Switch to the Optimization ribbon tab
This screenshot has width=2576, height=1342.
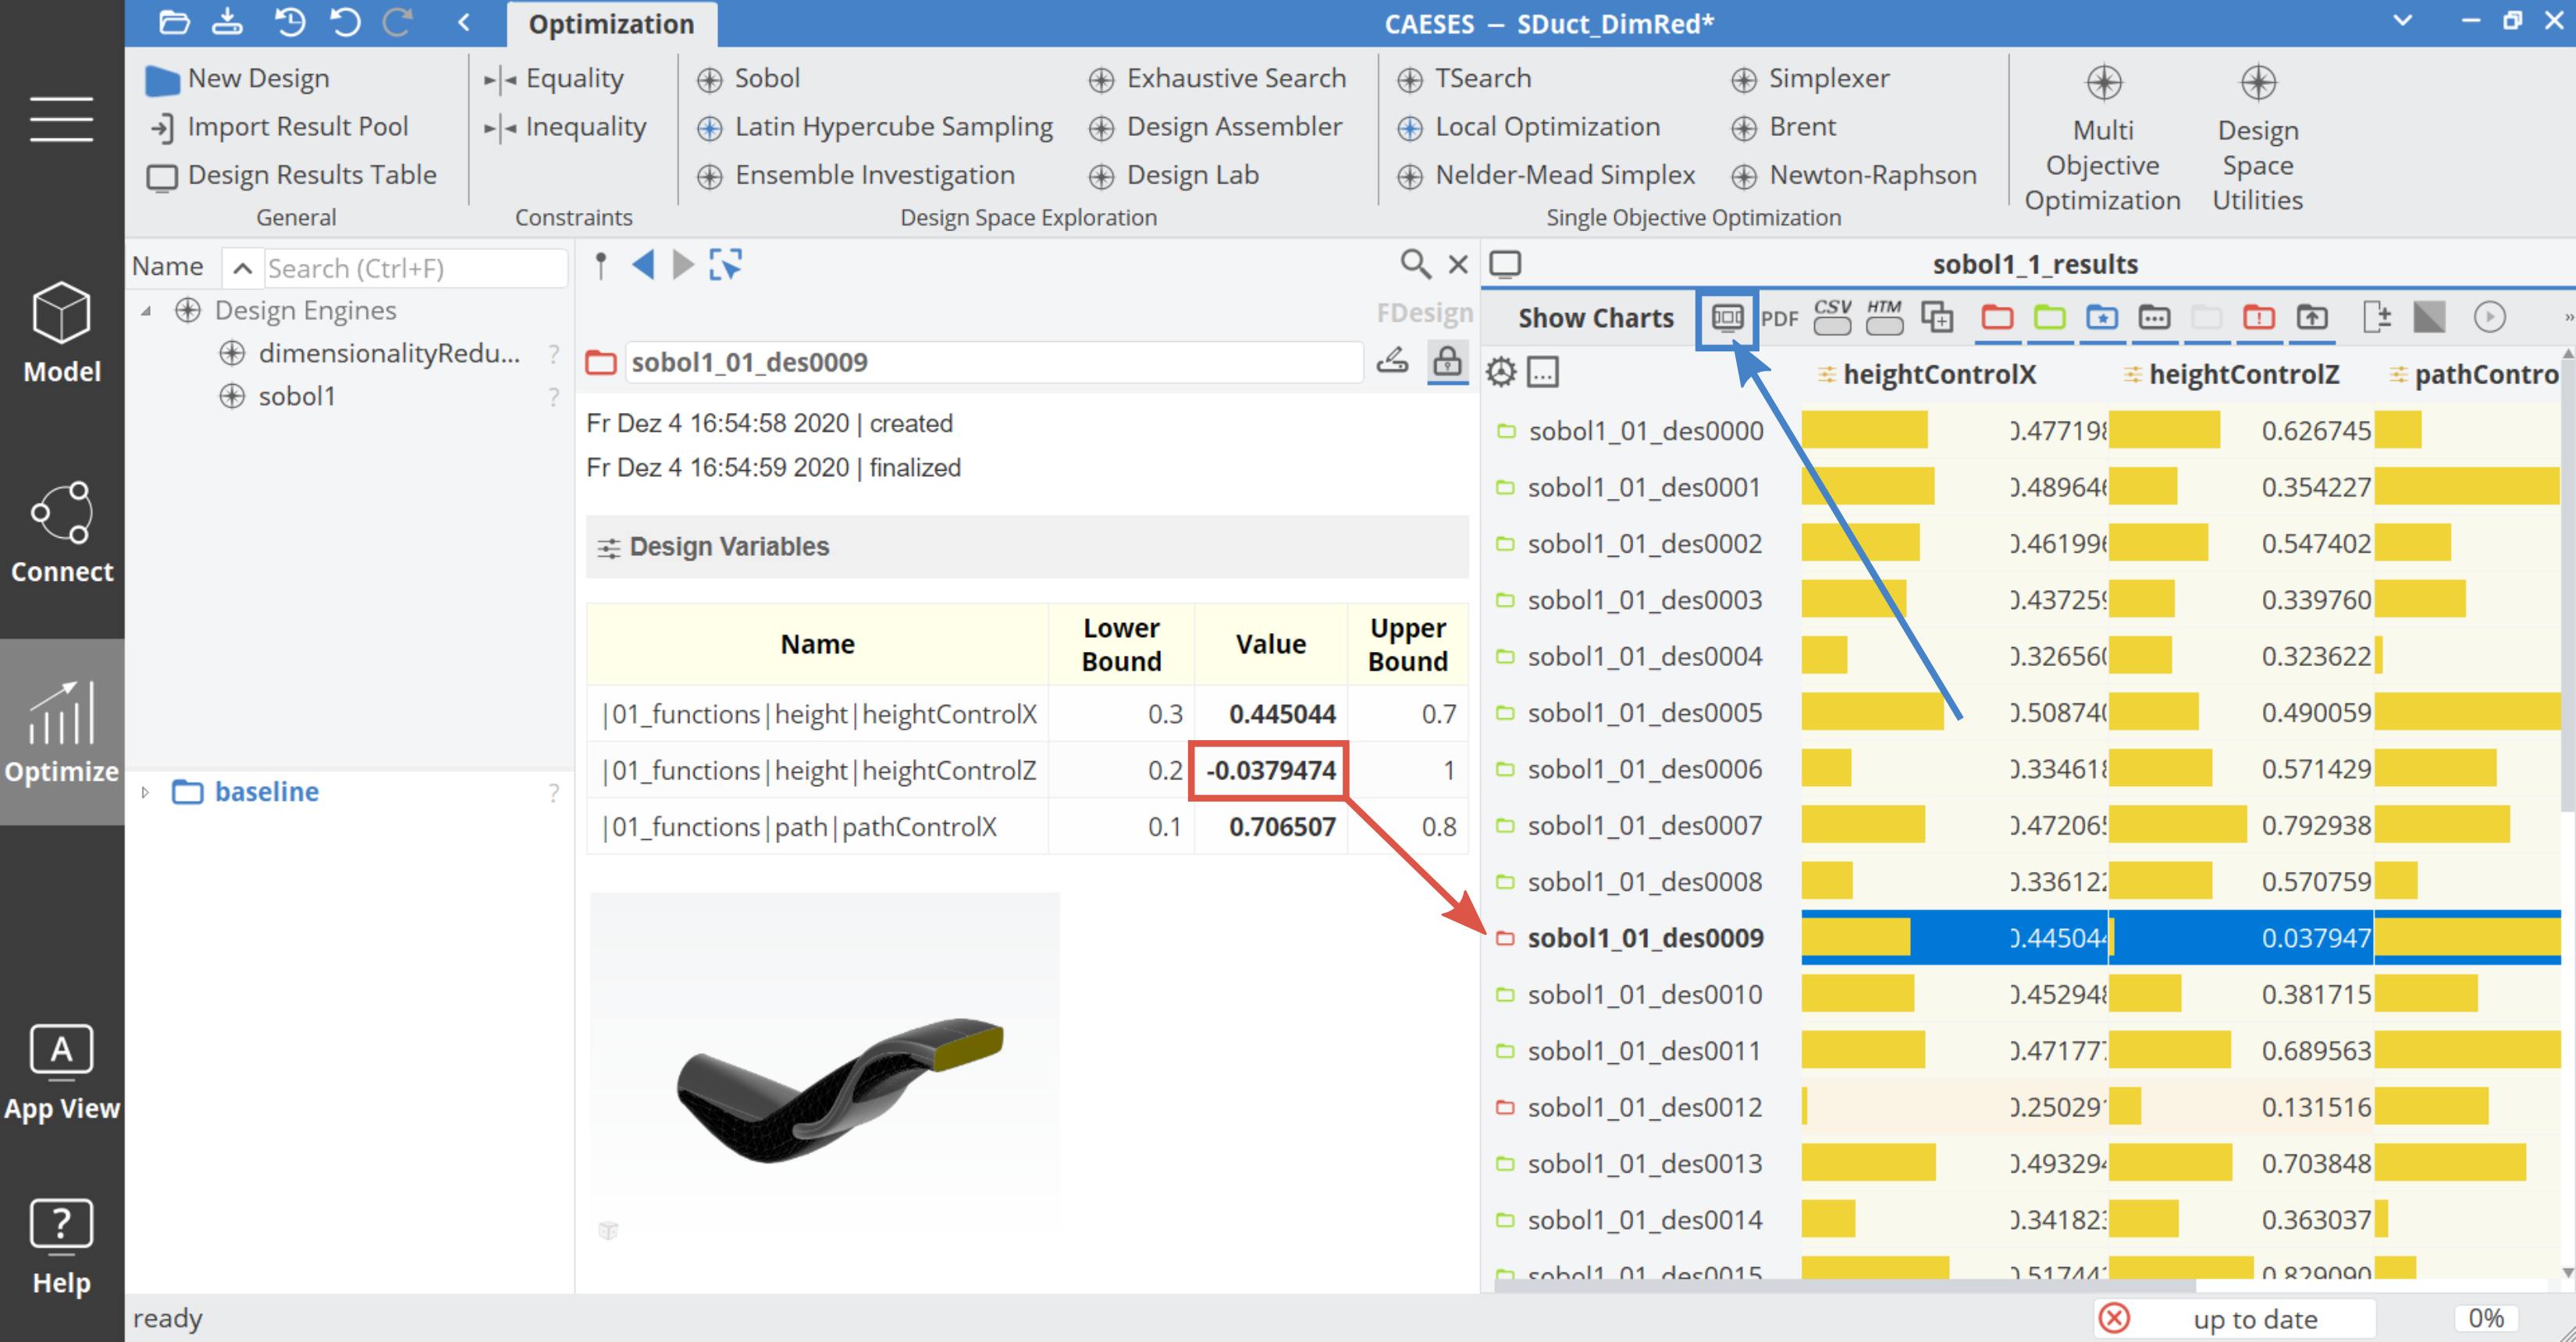611,24
